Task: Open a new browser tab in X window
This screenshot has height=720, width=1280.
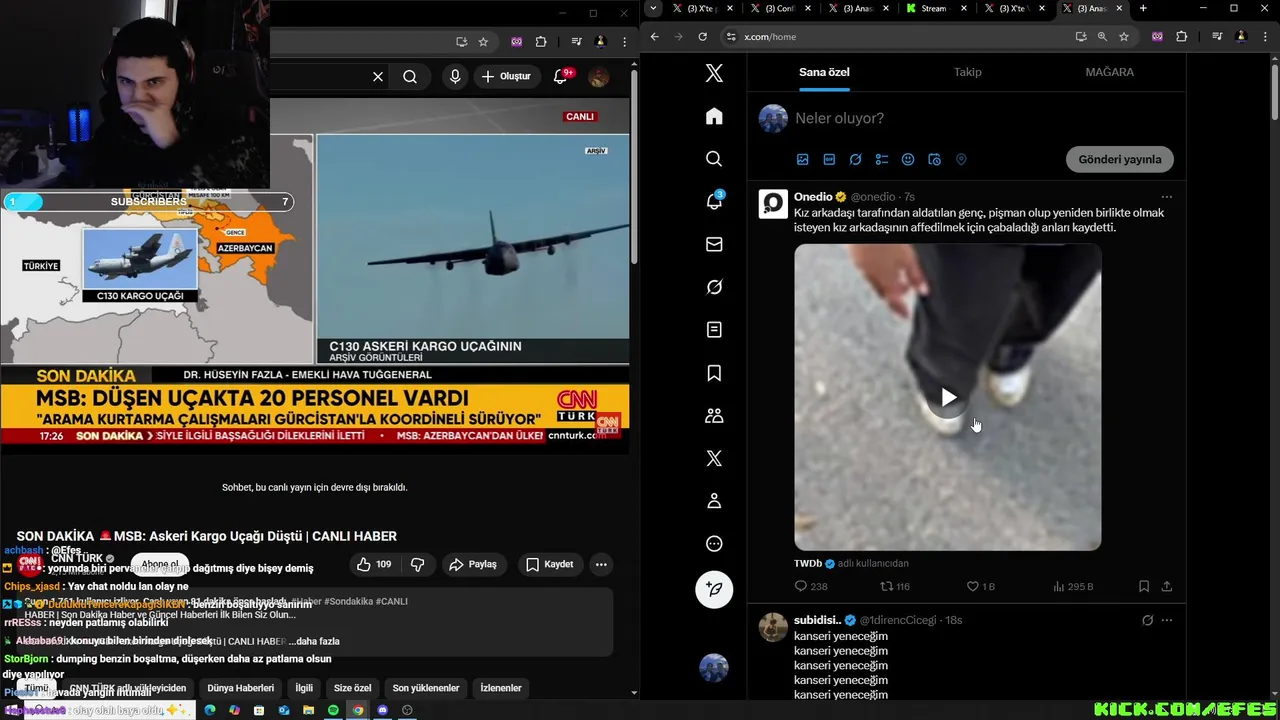Action: click(1143, 8)
